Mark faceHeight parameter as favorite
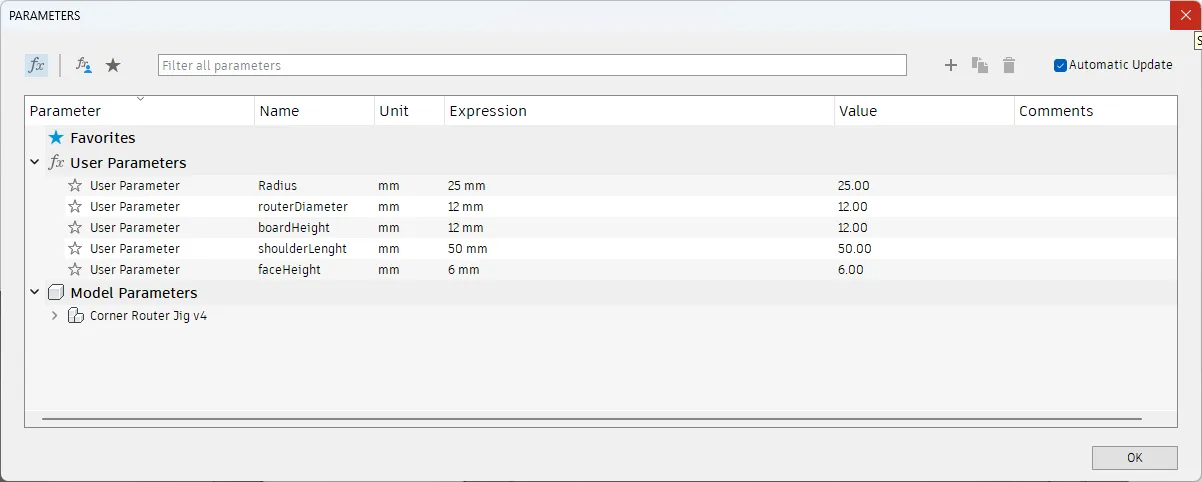This screenshot has height=482, width=1202. click(x=75, y=270)
